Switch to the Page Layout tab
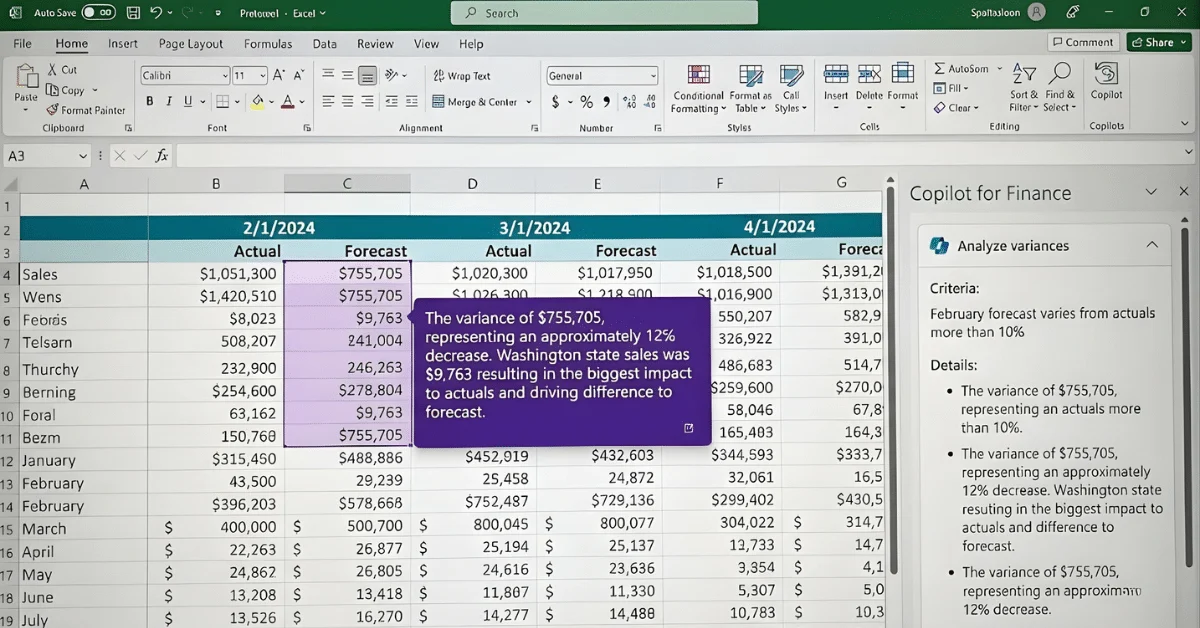Viewport: 1200px width, 628px height. point(191,43)
